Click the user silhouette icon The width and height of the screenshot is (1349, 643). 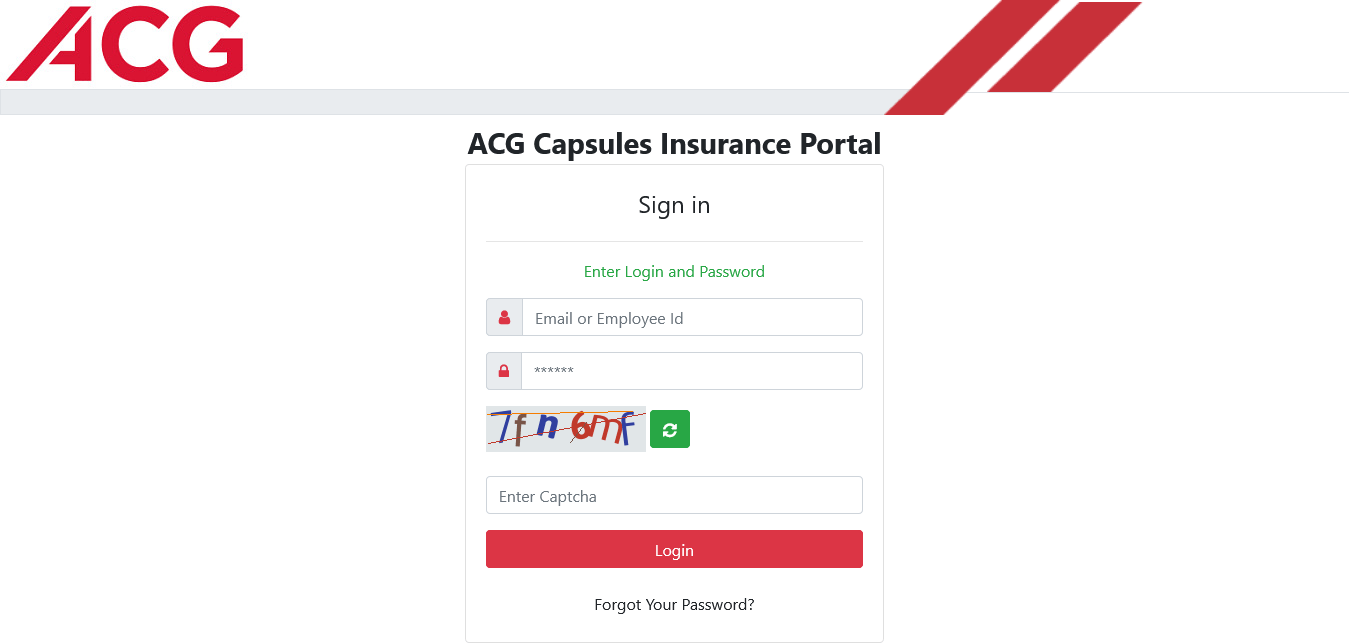pos(504,317)
